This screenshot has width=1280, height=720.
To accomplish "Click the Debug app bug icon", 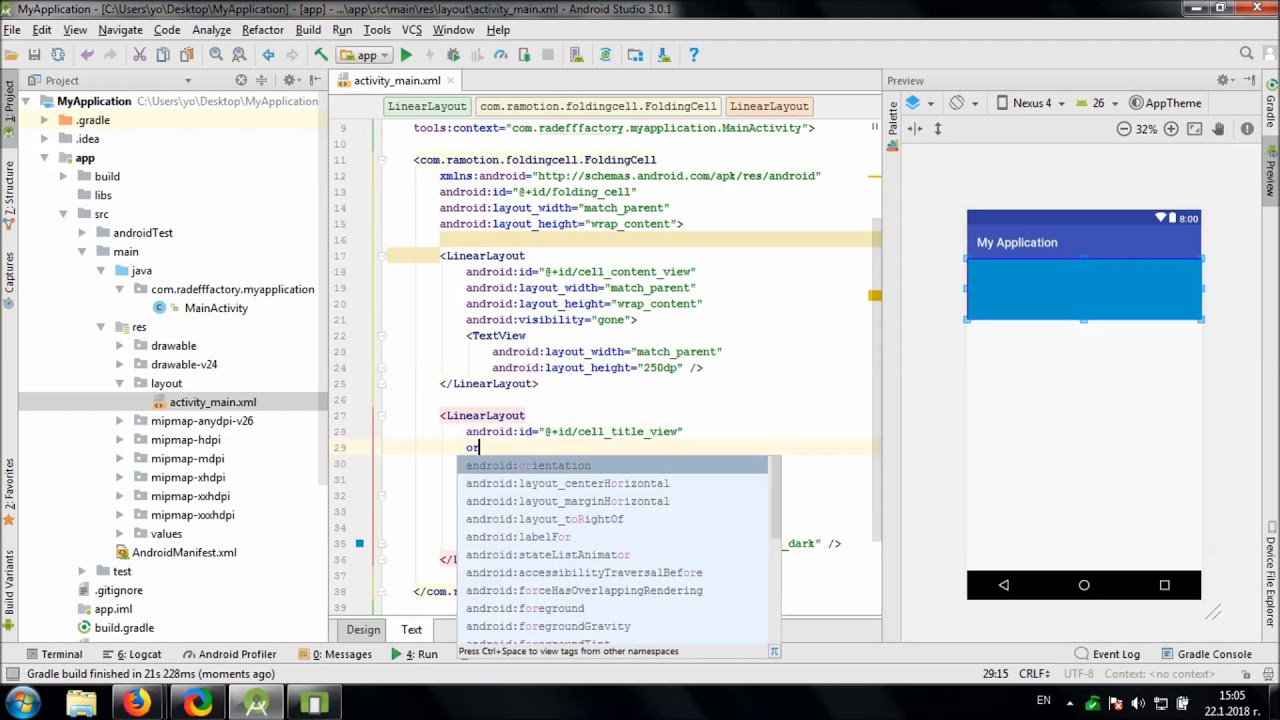I will coord(453,55).
